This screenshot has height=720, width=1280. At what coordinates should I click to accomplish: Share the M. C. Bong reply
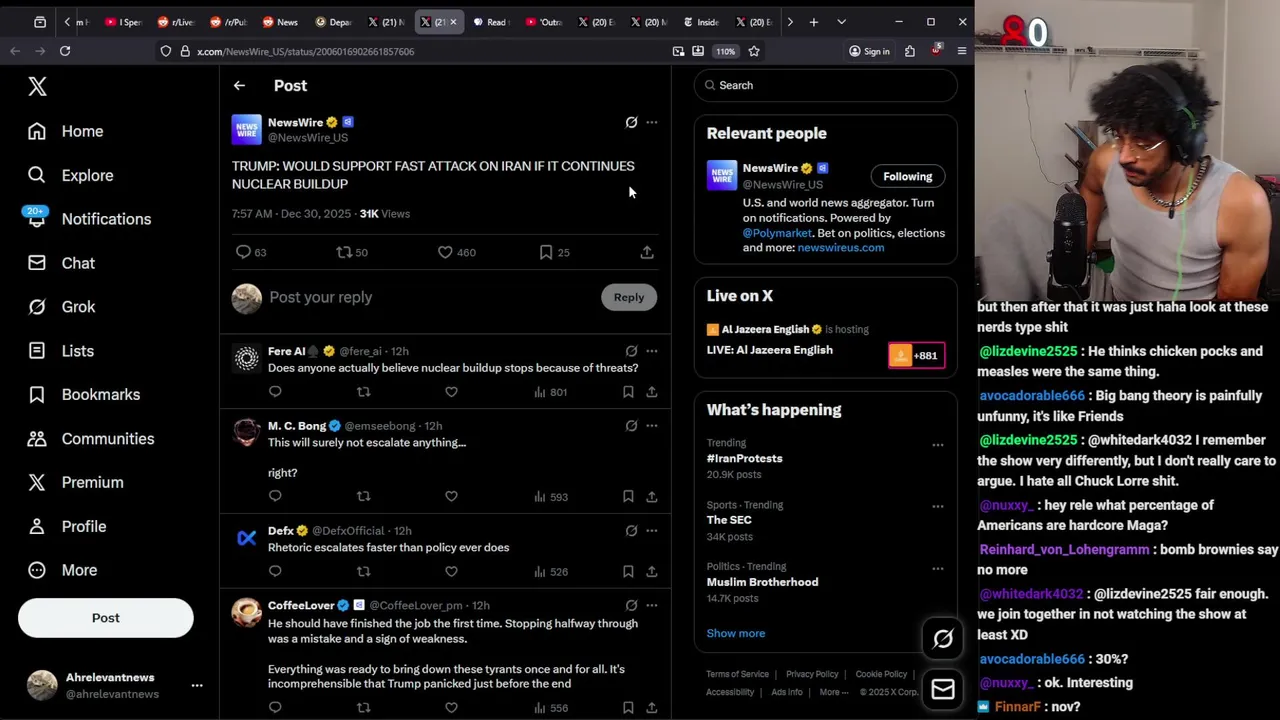pyautogui.click(x=651, y=496)
